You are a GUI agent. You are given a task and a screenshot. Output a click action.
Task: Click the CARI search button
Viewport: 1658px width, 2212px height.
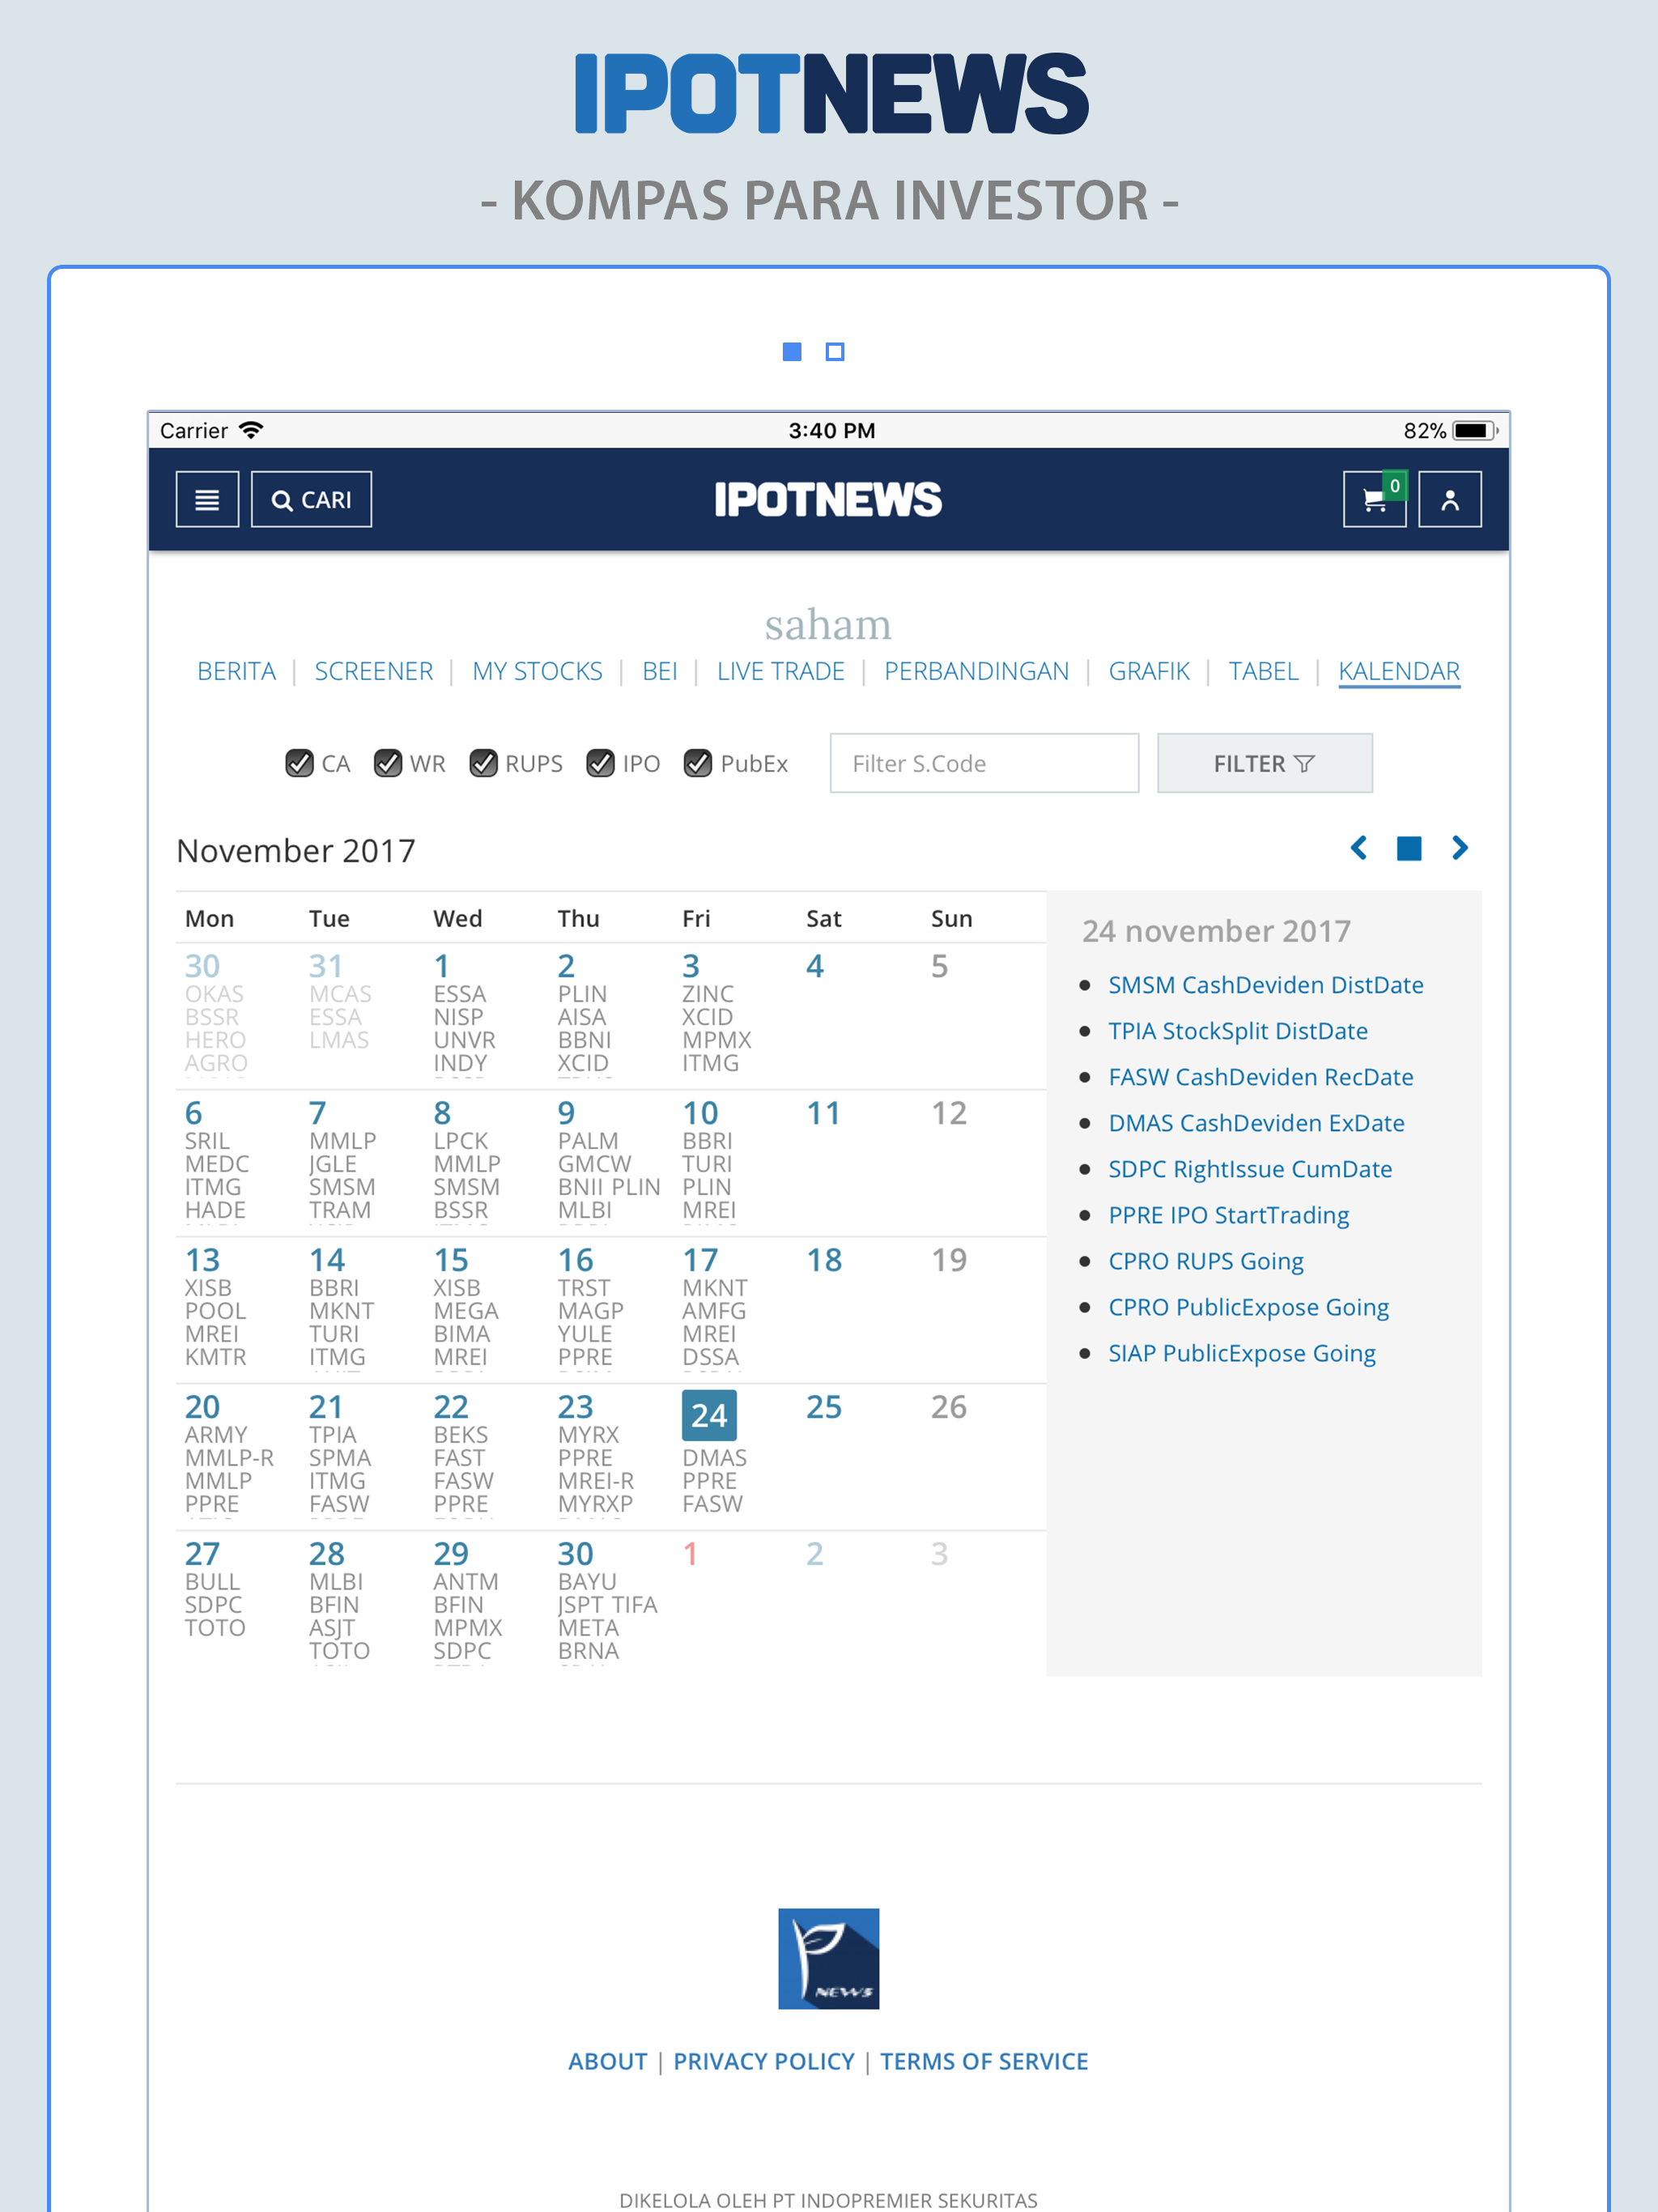[x=311, y=499]
